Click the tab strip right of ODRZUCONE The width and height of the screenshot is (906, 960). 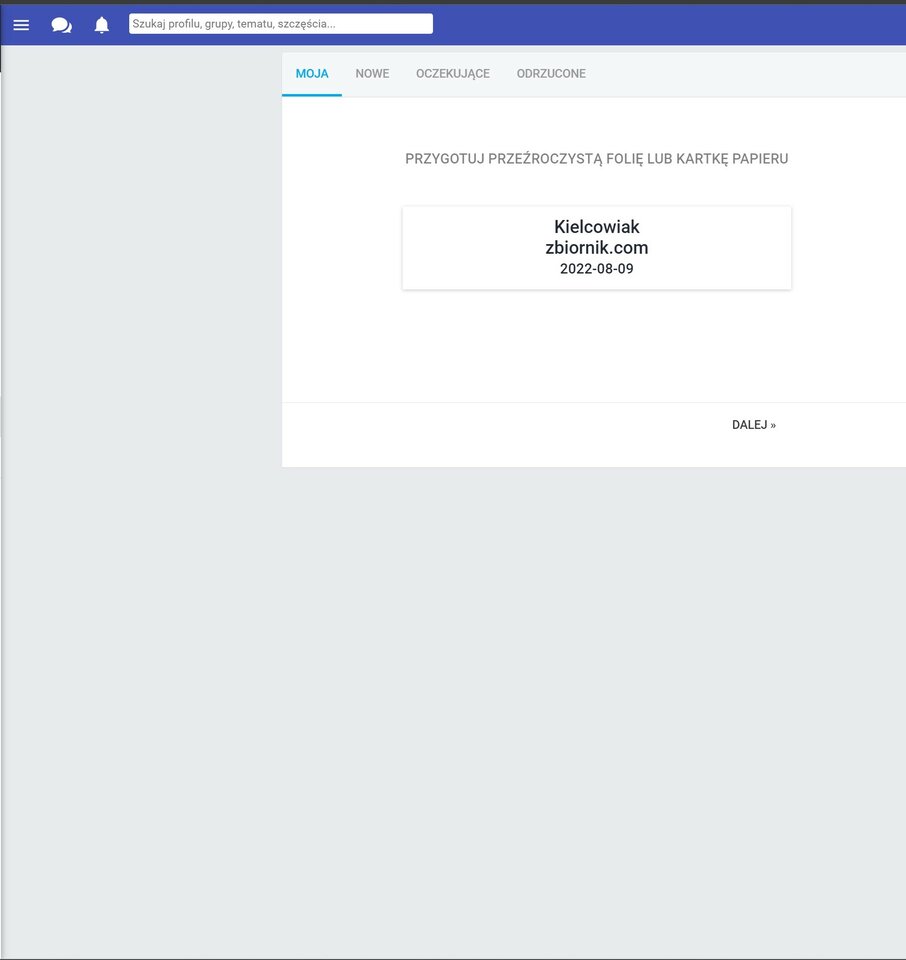click(x=750, y=74)
